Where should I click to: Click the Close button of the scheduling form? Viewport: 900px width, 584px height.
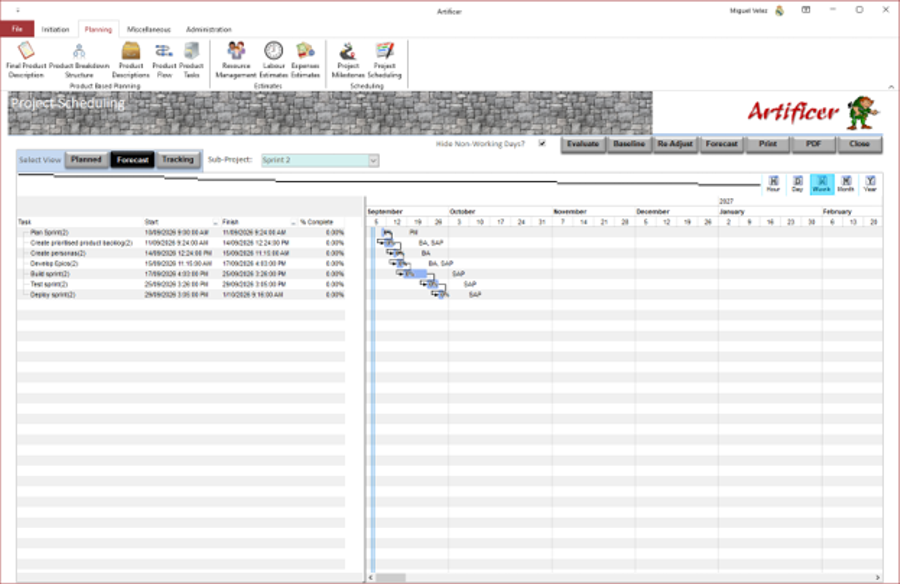click(859, 144)
